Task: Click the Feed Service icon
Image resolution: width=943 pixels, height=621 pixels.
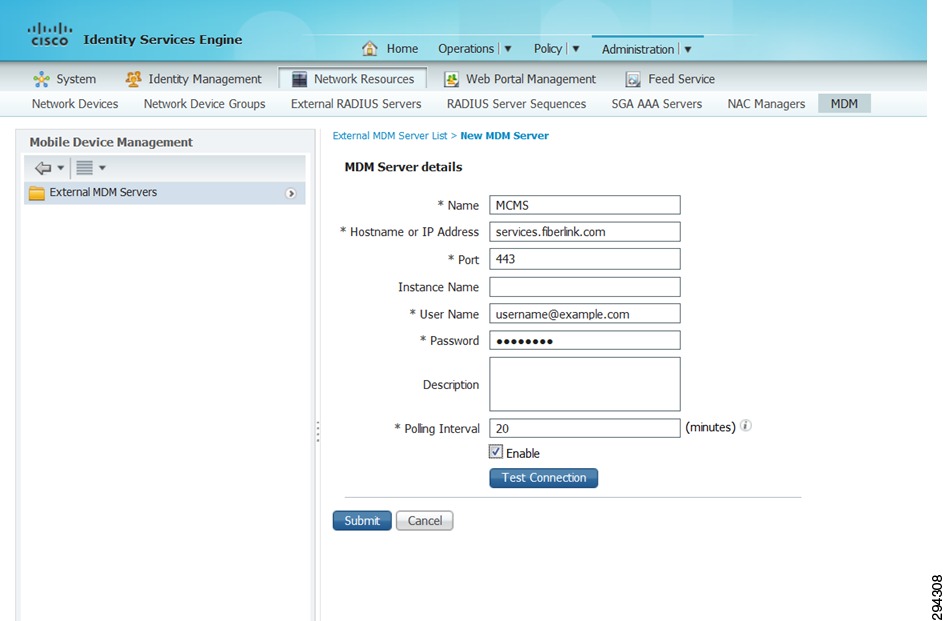Action: (x=633, y=79)
